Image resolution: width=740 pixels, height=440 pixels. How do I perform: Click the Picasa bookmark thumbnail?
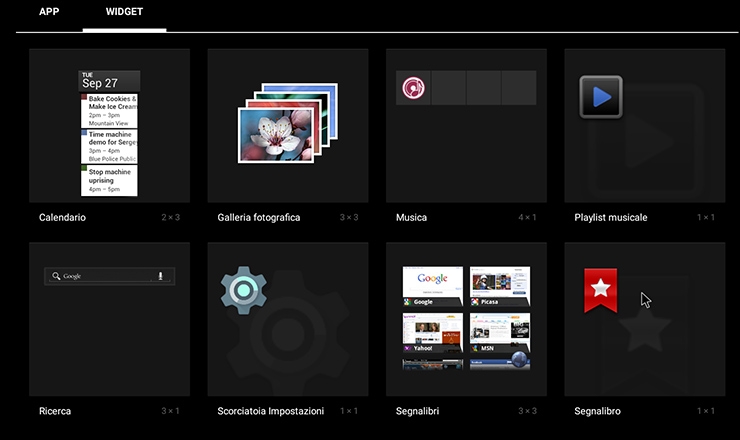pyautogui.click(x=499, y=286)
